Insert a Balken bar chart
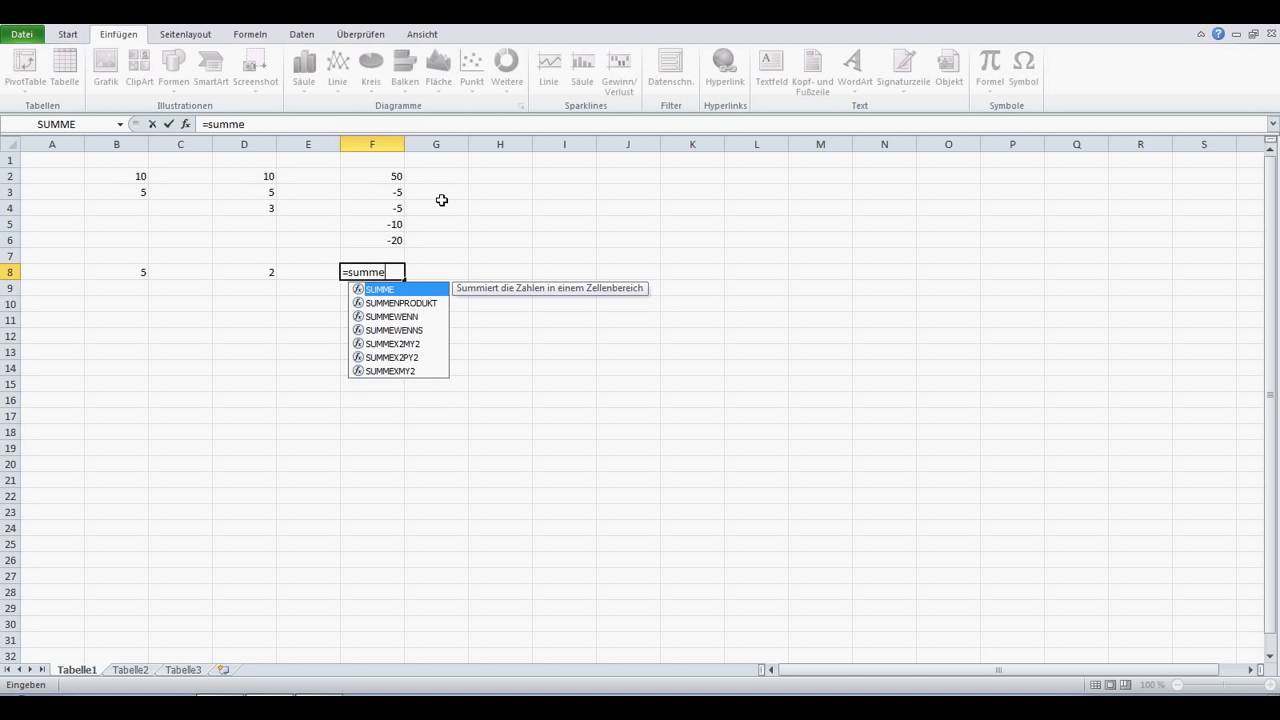Image resolution: width=1280 pixels, height=720 pixels. click(x=405, y=69)
